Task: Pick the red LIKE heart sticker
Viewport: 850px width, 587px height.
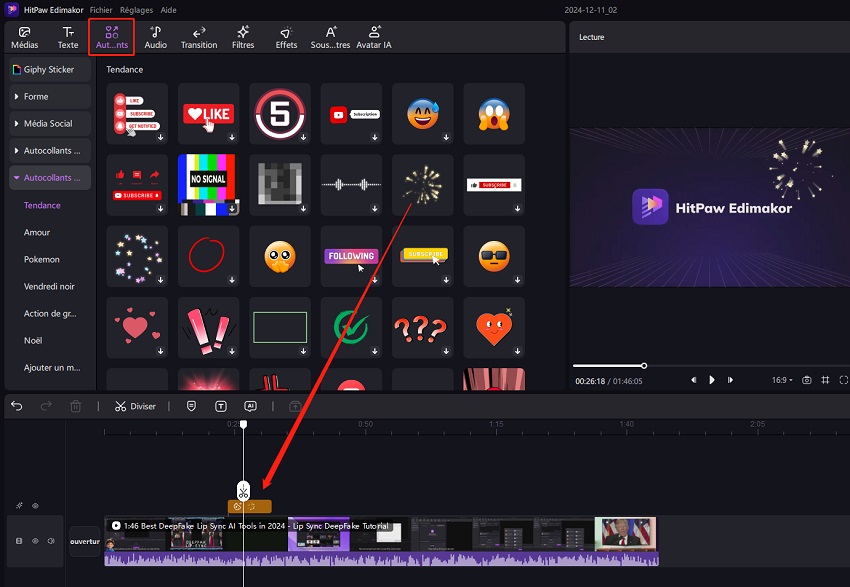Action: [x=209, y=114]
